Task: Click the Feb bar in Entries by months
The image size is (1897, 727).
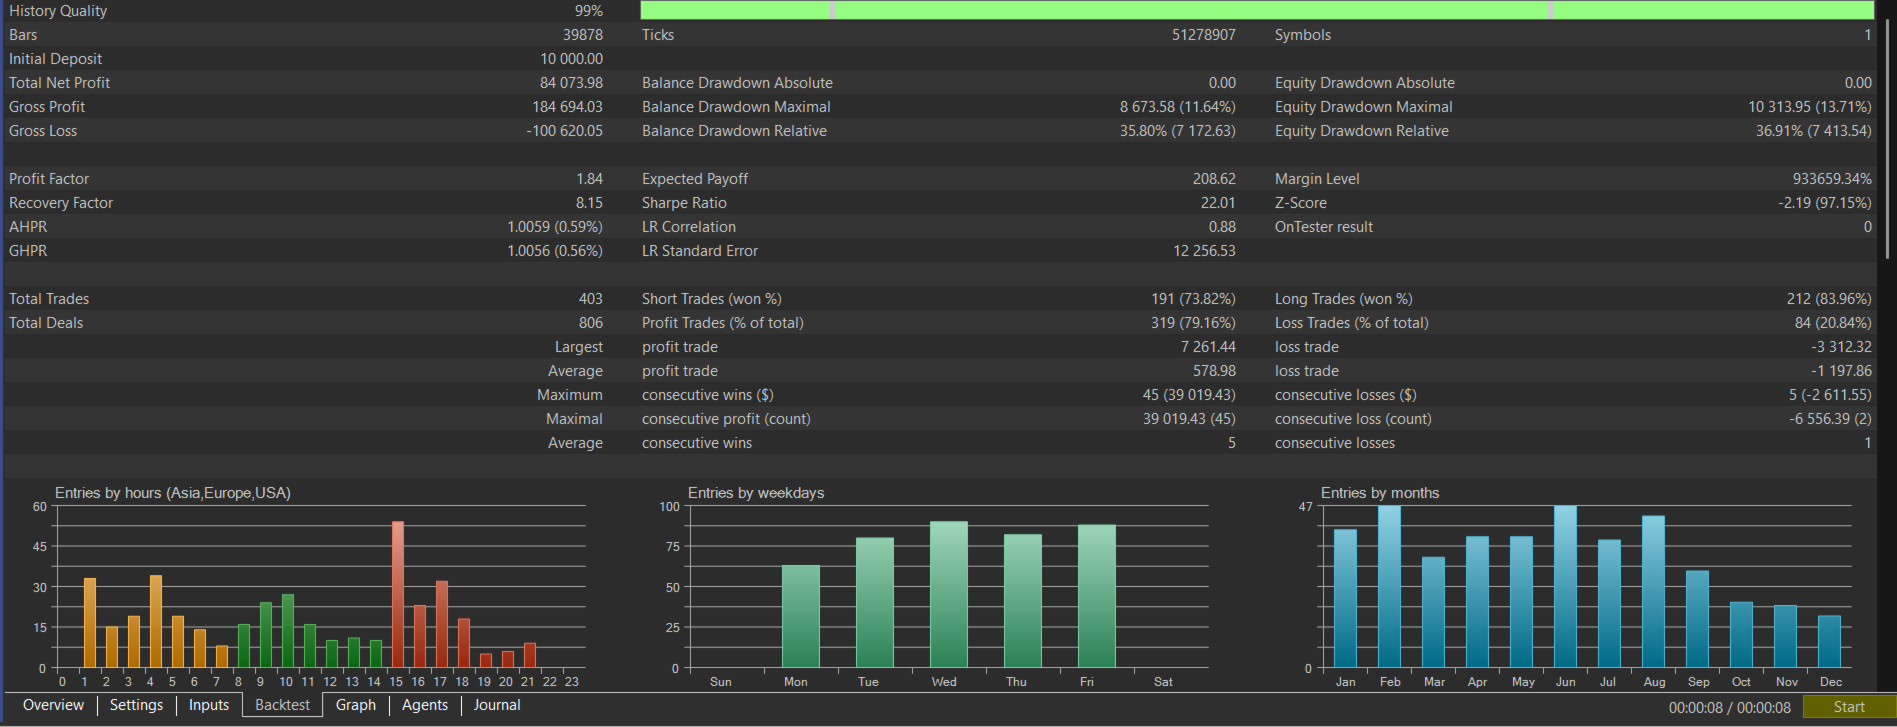Action: pyautogui.click(x=1389, y=587)
